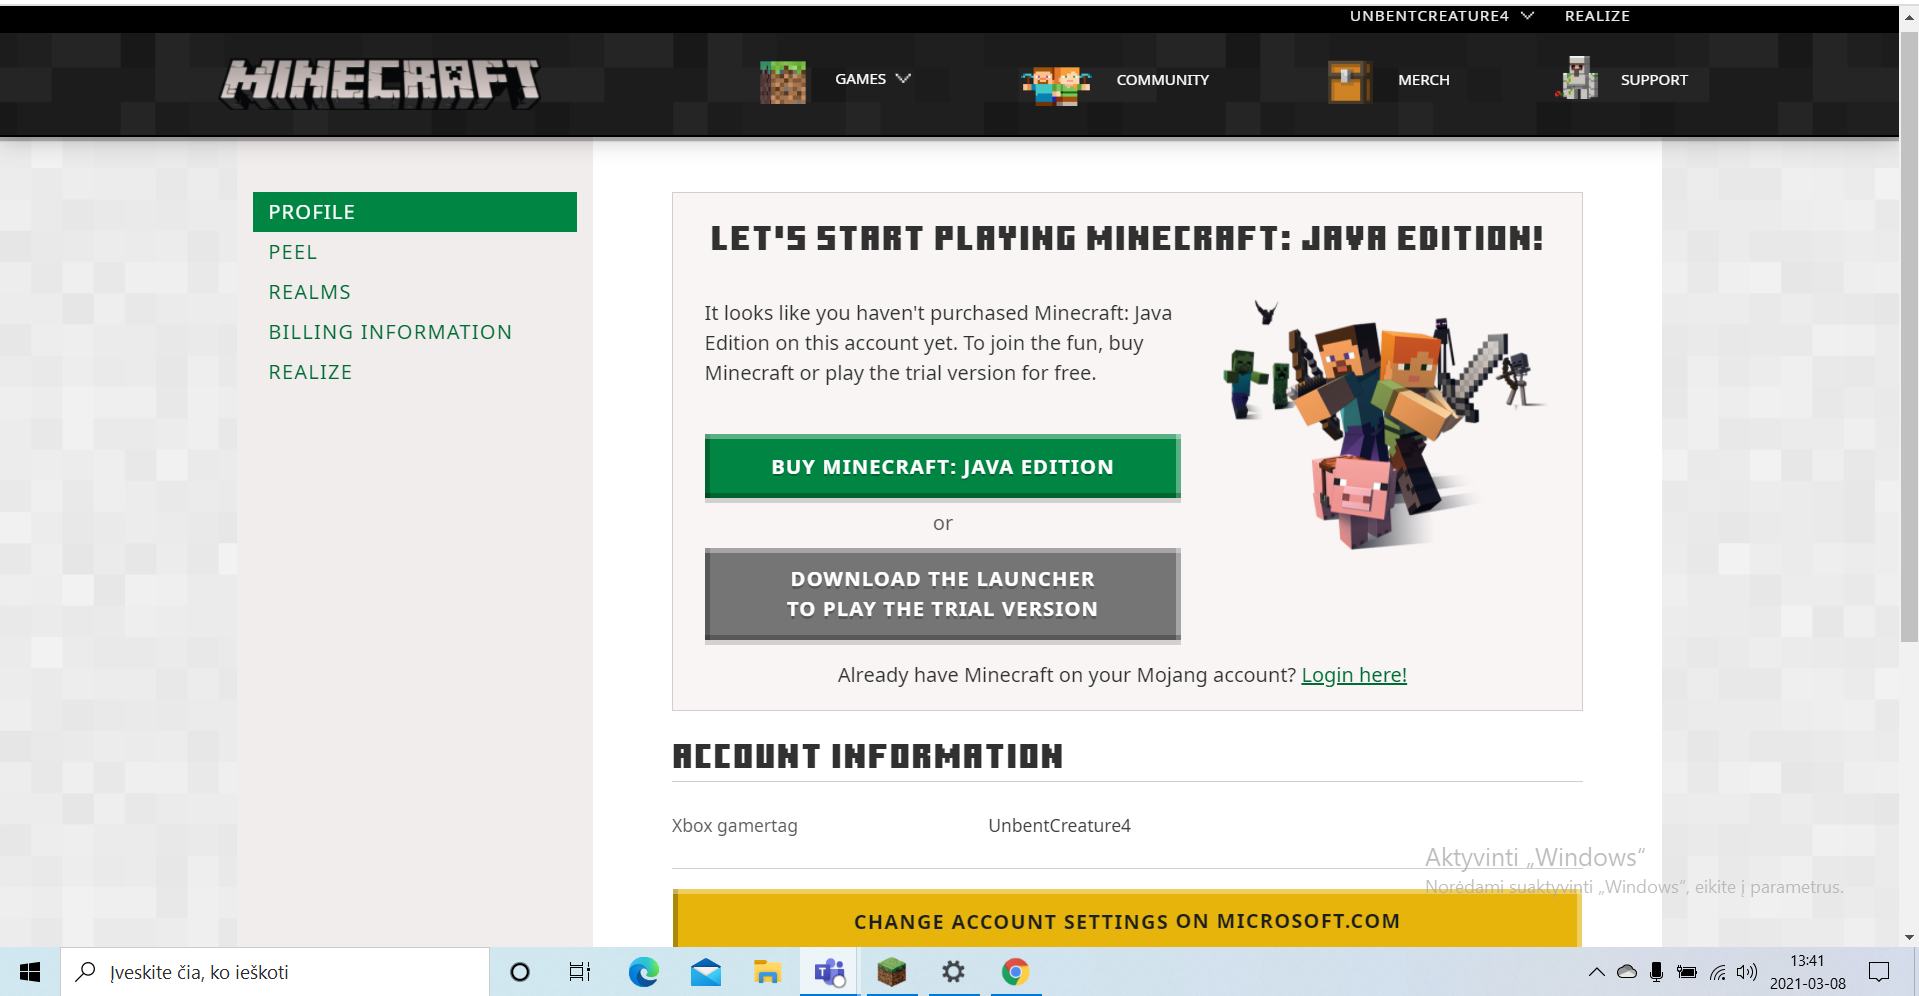Open Wi-Fi network tray icon

point(1718,972)
